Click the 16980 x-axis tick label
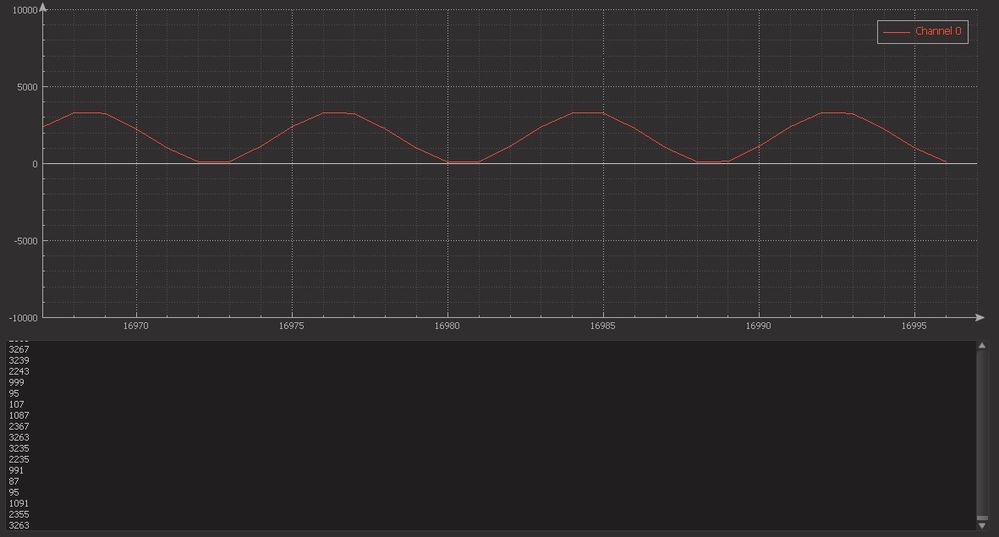Screen dimensions: 999x537 tap(447, 326)
